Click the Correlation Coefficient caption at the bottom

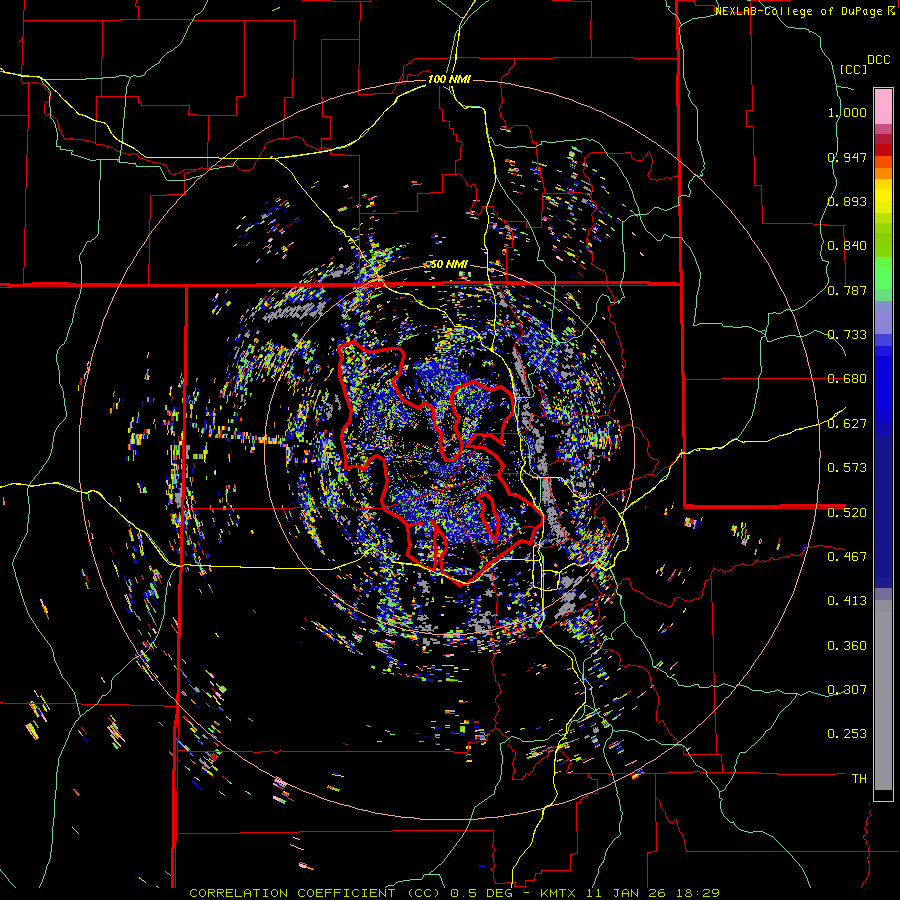click(454, 893)
